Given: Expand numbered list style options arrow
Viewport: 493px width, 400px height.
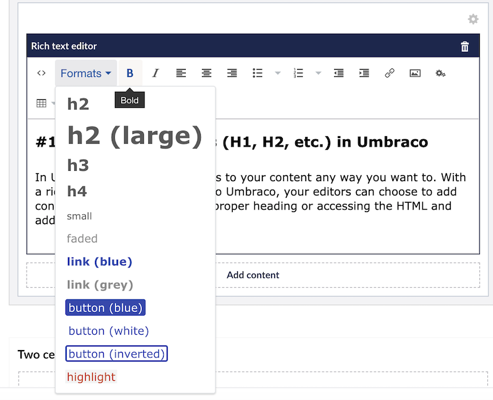Looking at the screenshot, I should 318,73.
